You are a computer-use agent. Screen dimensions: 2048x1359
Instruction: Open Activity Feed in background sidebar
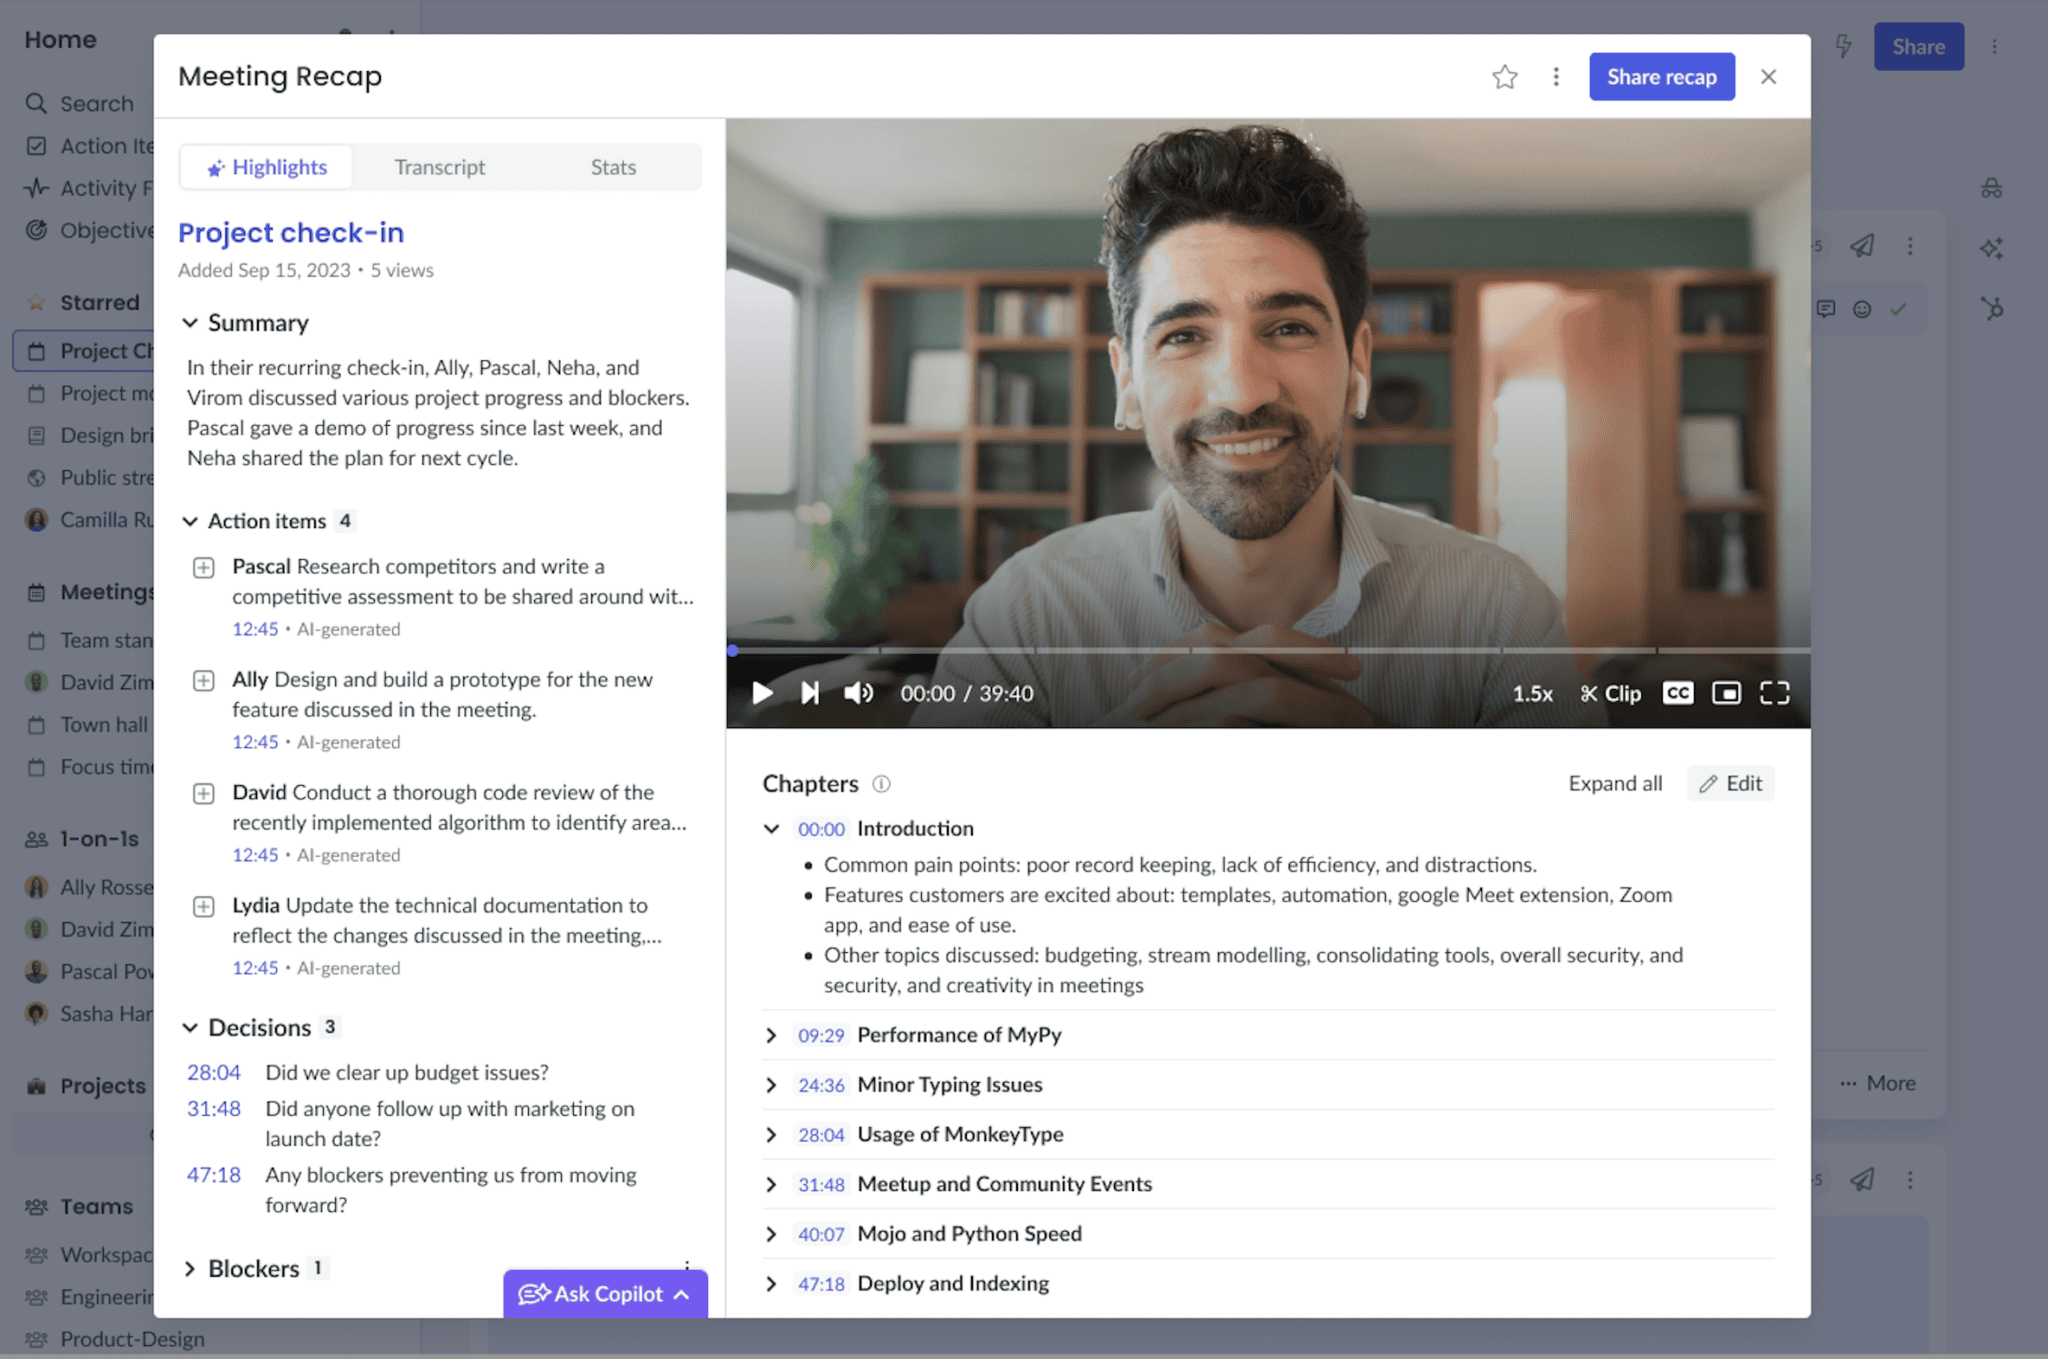coord(89,188)
